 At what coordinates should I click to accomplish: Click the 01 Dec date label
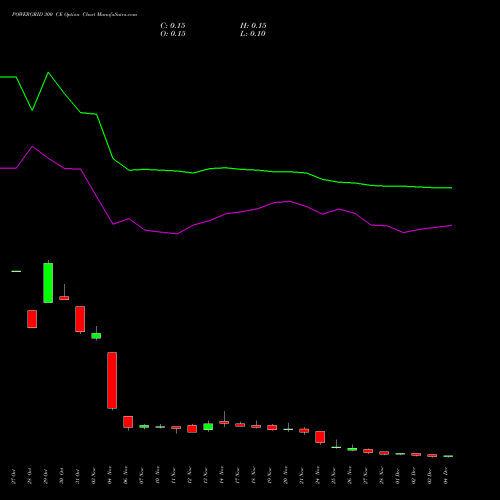[398, 476]
